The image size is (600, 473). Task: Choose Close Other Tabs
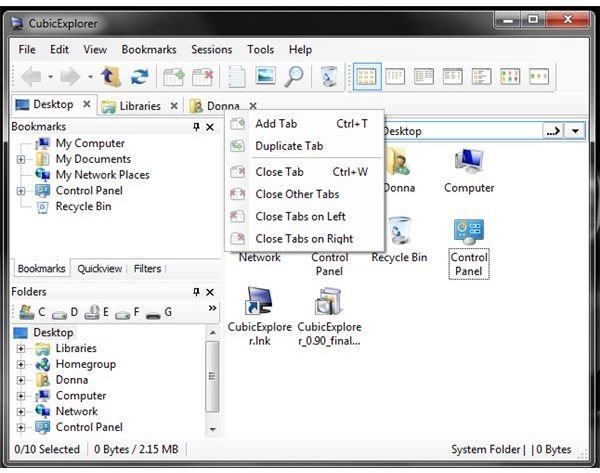(x=305, y=194)
